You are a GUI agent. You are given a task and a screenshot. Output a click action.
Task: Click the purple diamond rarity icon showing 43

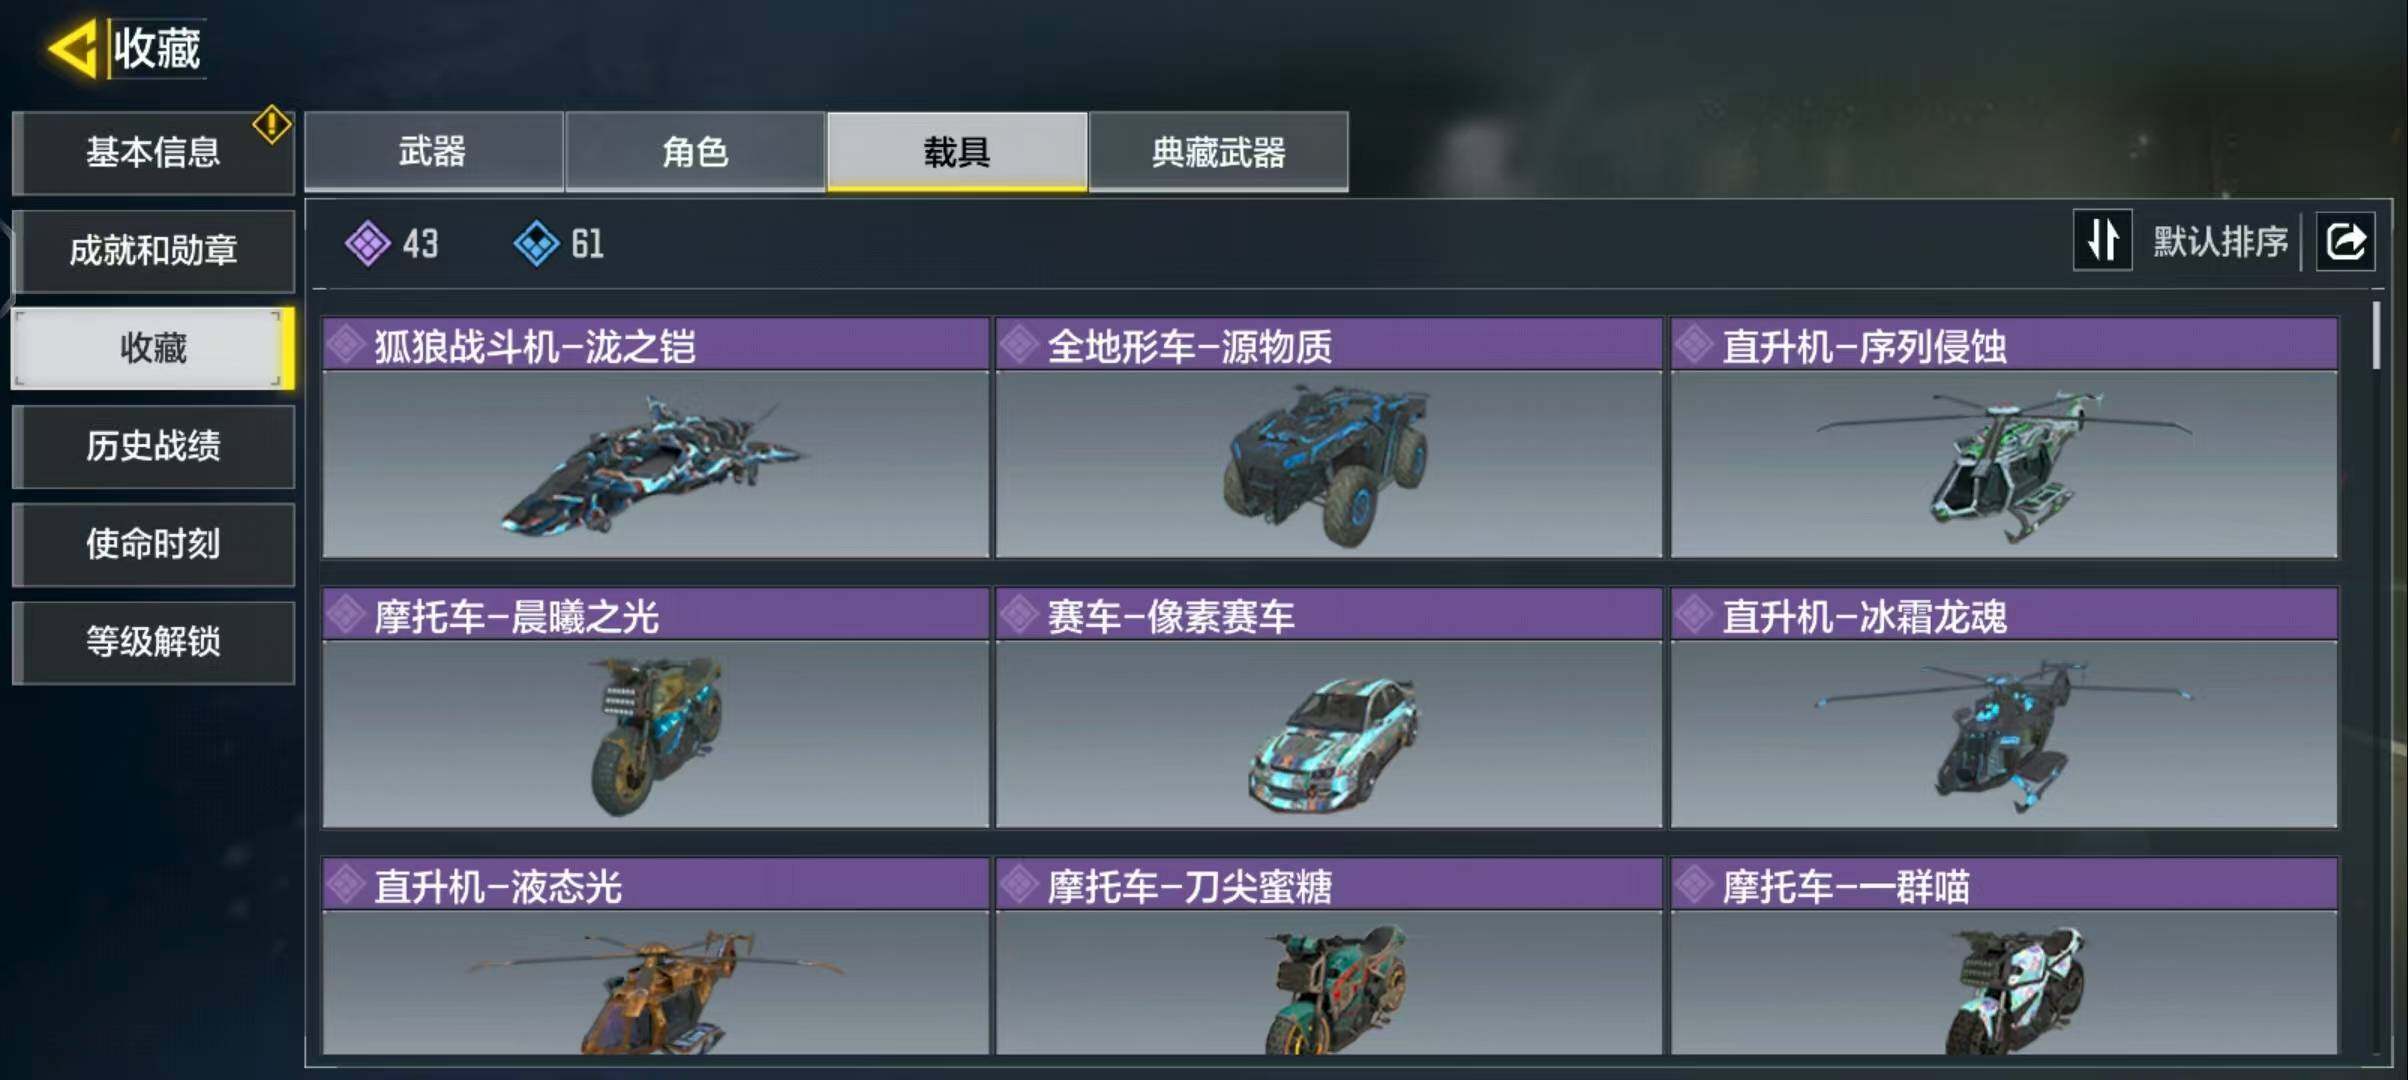[x=367, y=243]
